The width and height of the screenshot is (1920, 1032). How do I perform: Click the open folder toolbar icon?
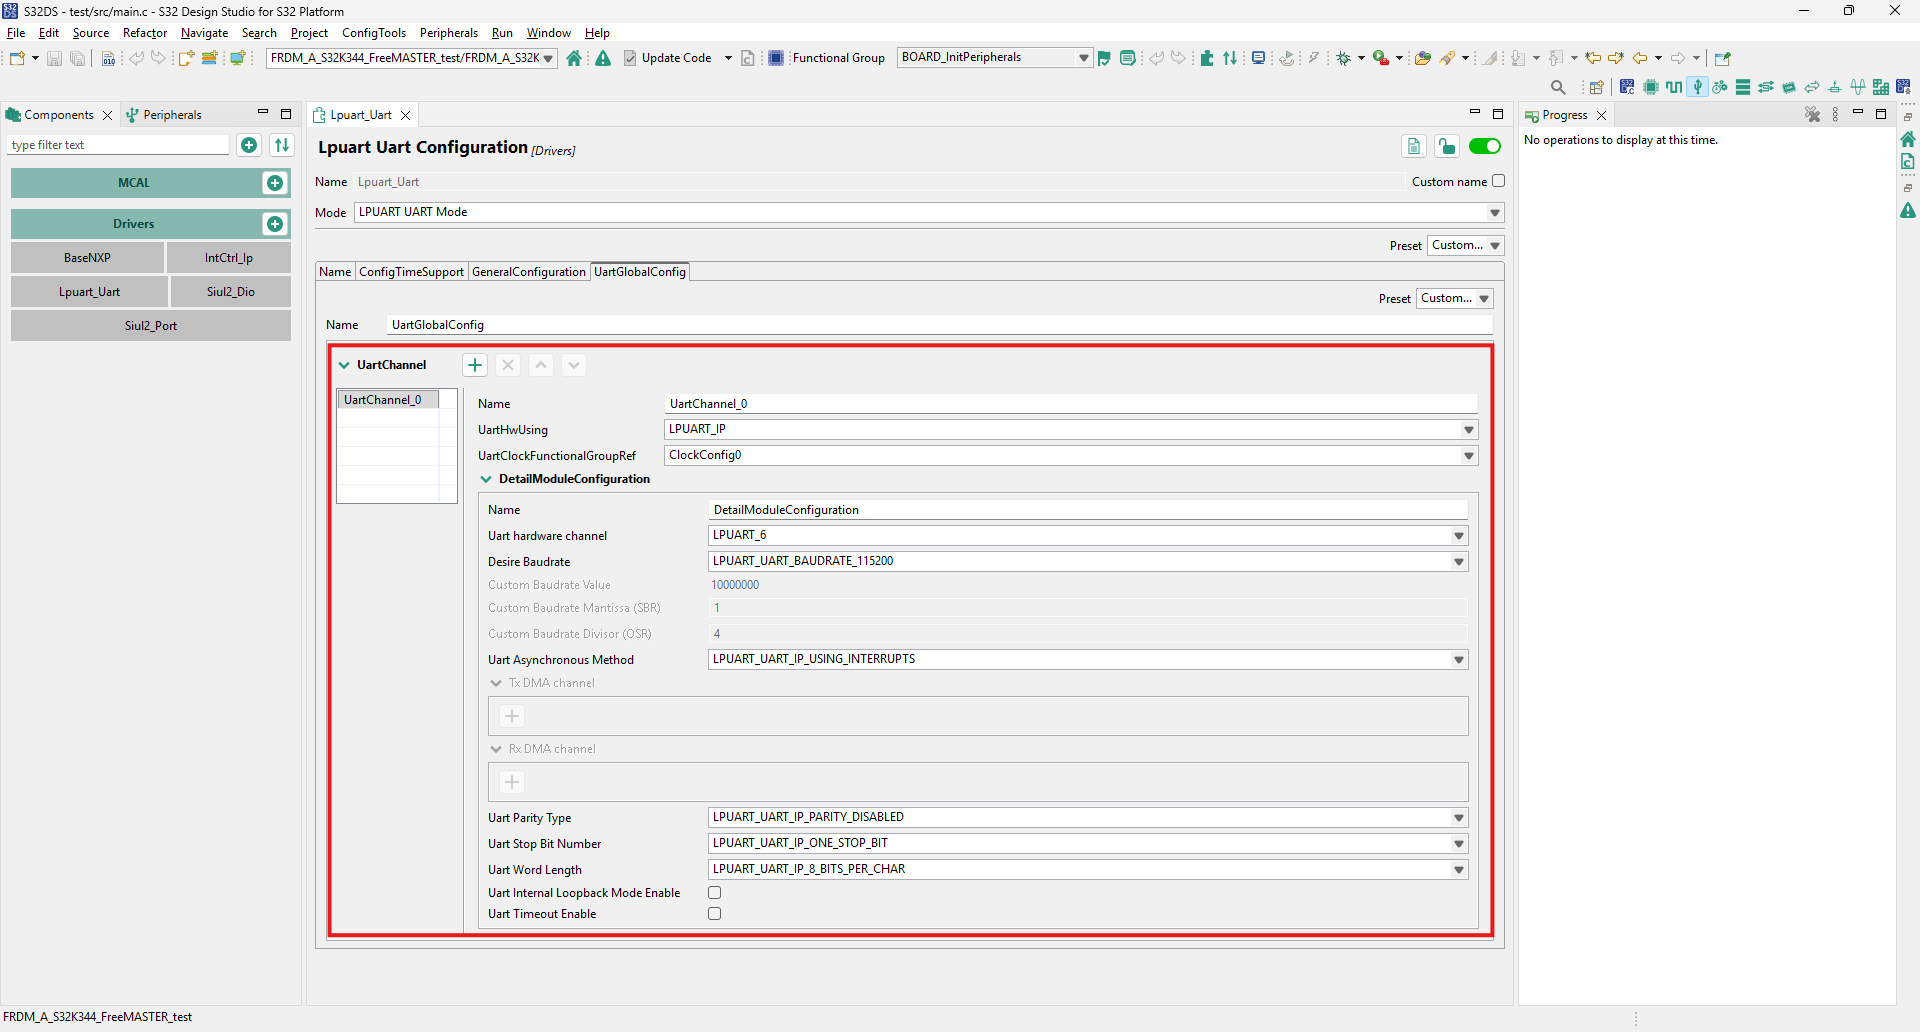tap(1423, 58)
